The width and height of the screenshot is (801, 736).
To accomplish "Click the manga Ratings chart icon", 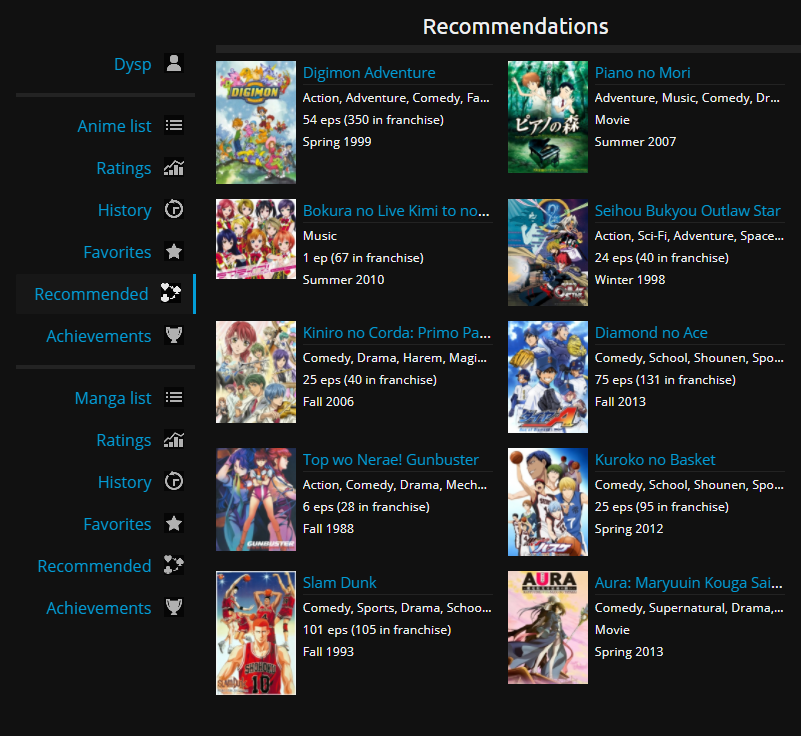I will (174, 440).
